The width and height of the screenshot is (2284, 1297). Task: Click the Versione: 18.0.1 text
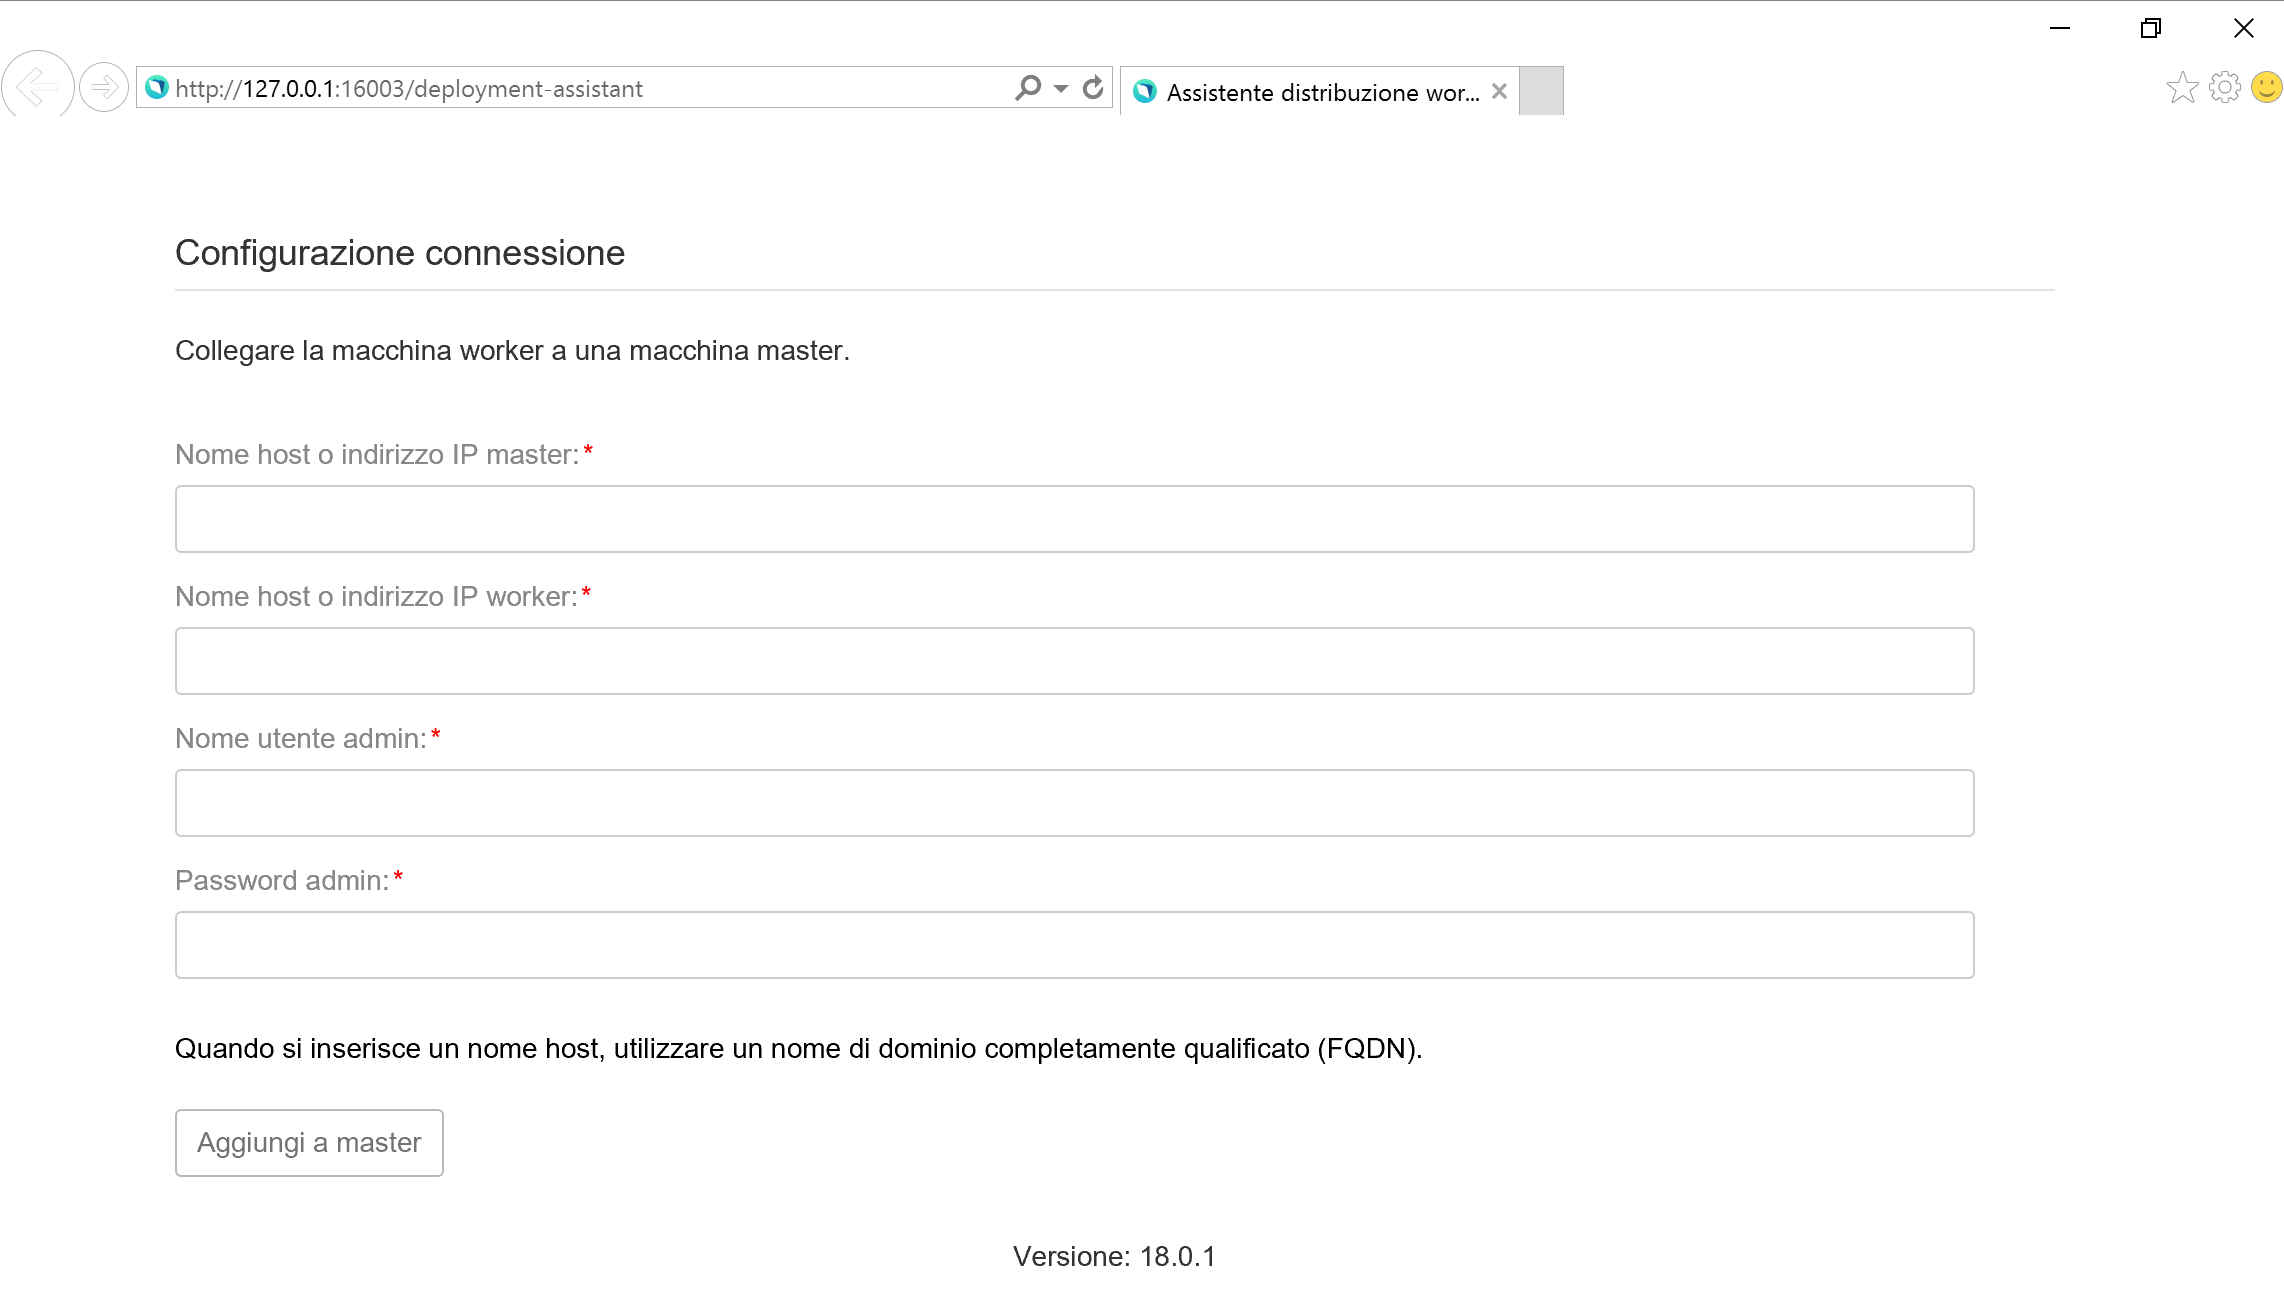pyautogui.click(x=1114, y=1256)
